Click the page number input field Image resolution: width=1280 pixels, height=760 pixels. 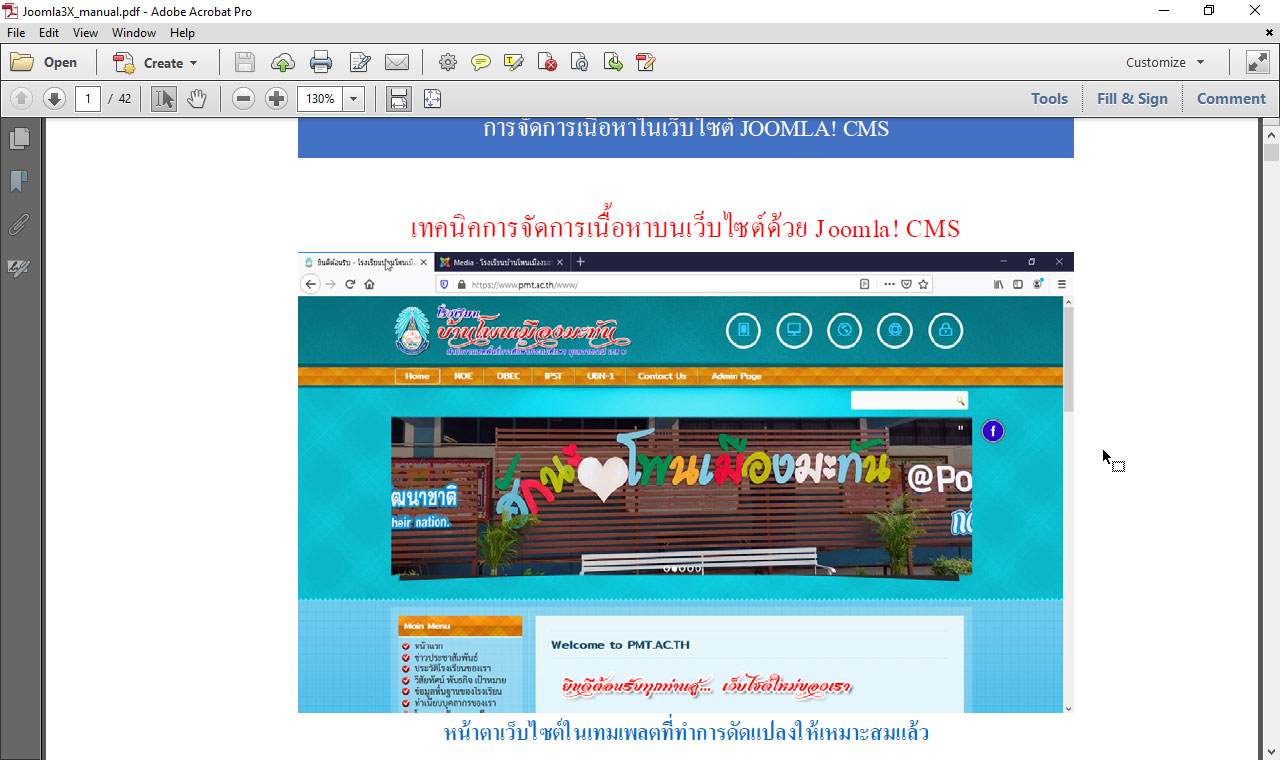(x=88, y=98)
